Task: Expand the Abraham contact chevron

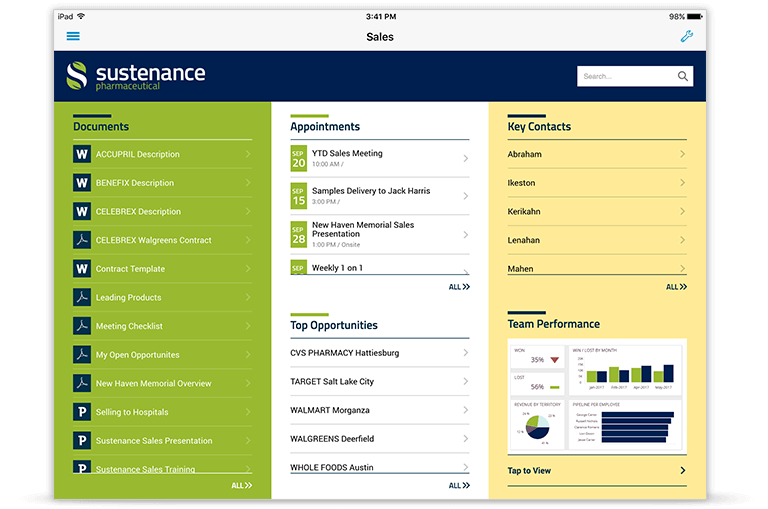Action: click(x=682, y=154)
